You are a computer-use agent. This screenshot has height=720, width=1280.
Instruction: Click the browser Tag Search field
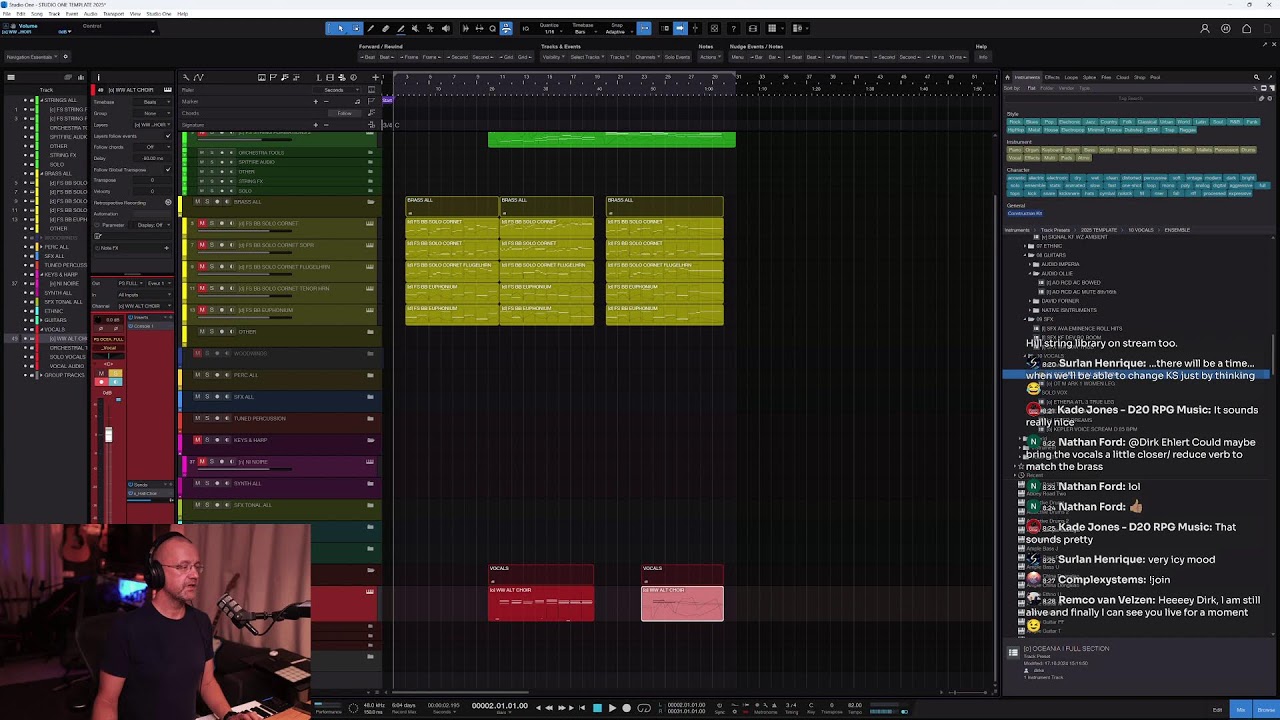[1130, 98]
